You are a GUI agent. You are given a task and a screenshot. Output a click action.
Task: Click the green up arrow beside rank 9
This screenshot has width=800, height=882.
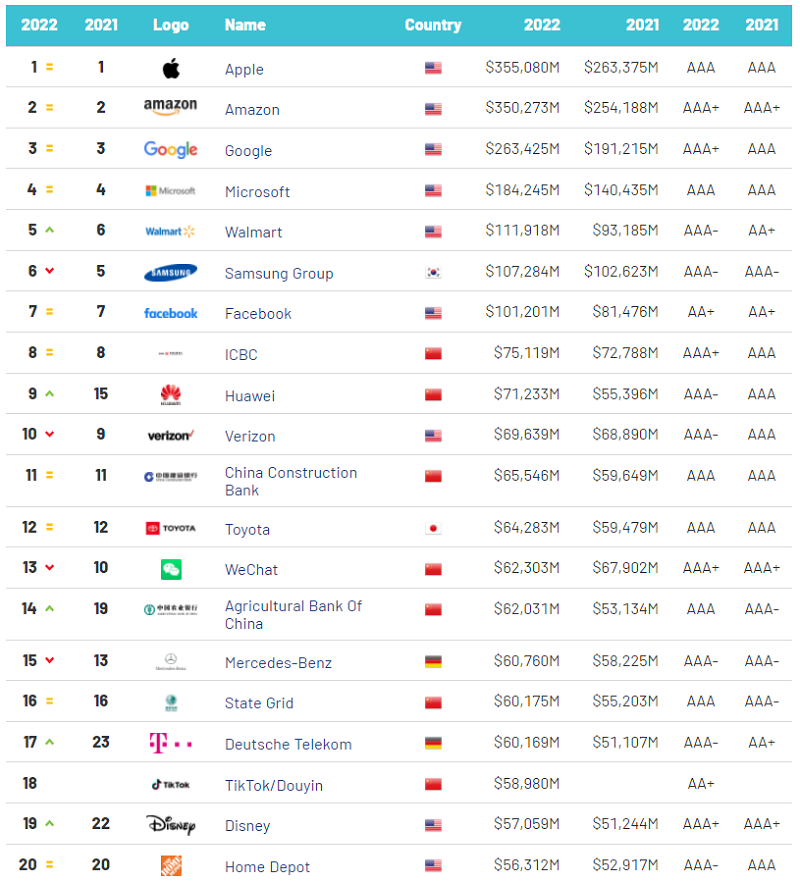coord(49,394)
